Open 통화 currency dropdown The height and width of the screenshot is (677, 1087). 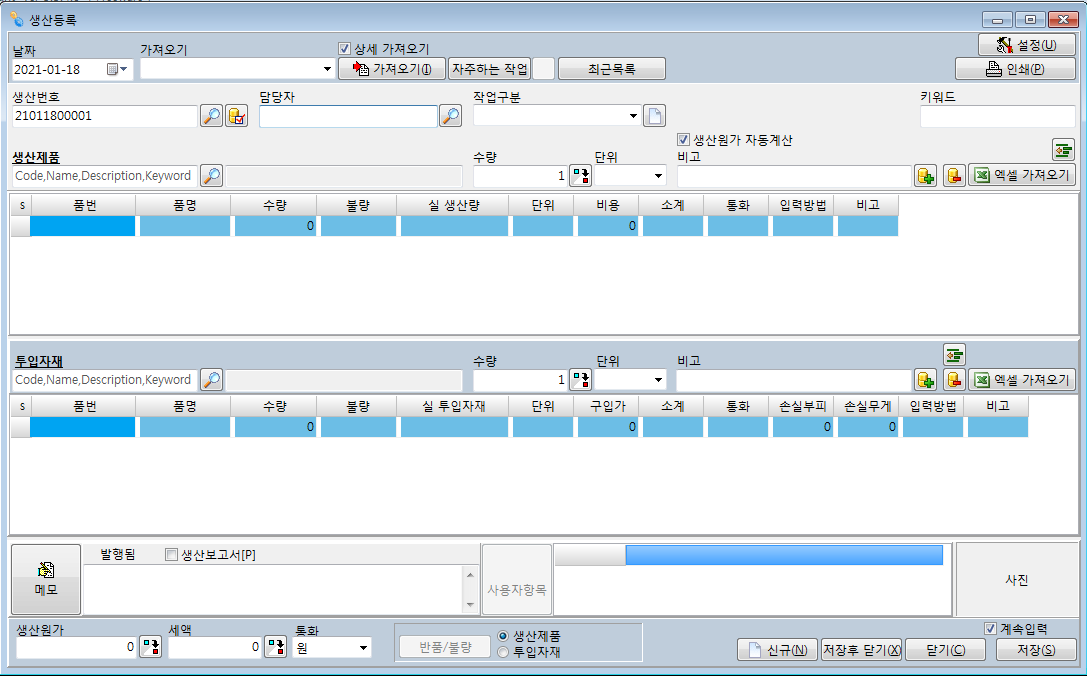tap(363, 648)
